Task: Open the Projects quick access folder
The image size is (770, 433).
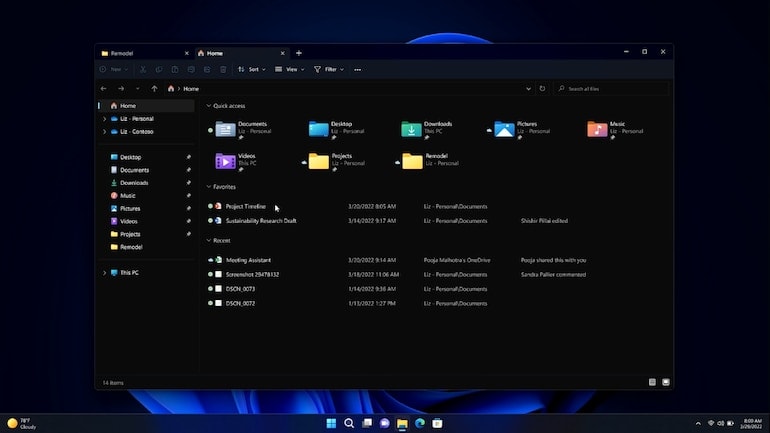Action: tap(334, 162)
